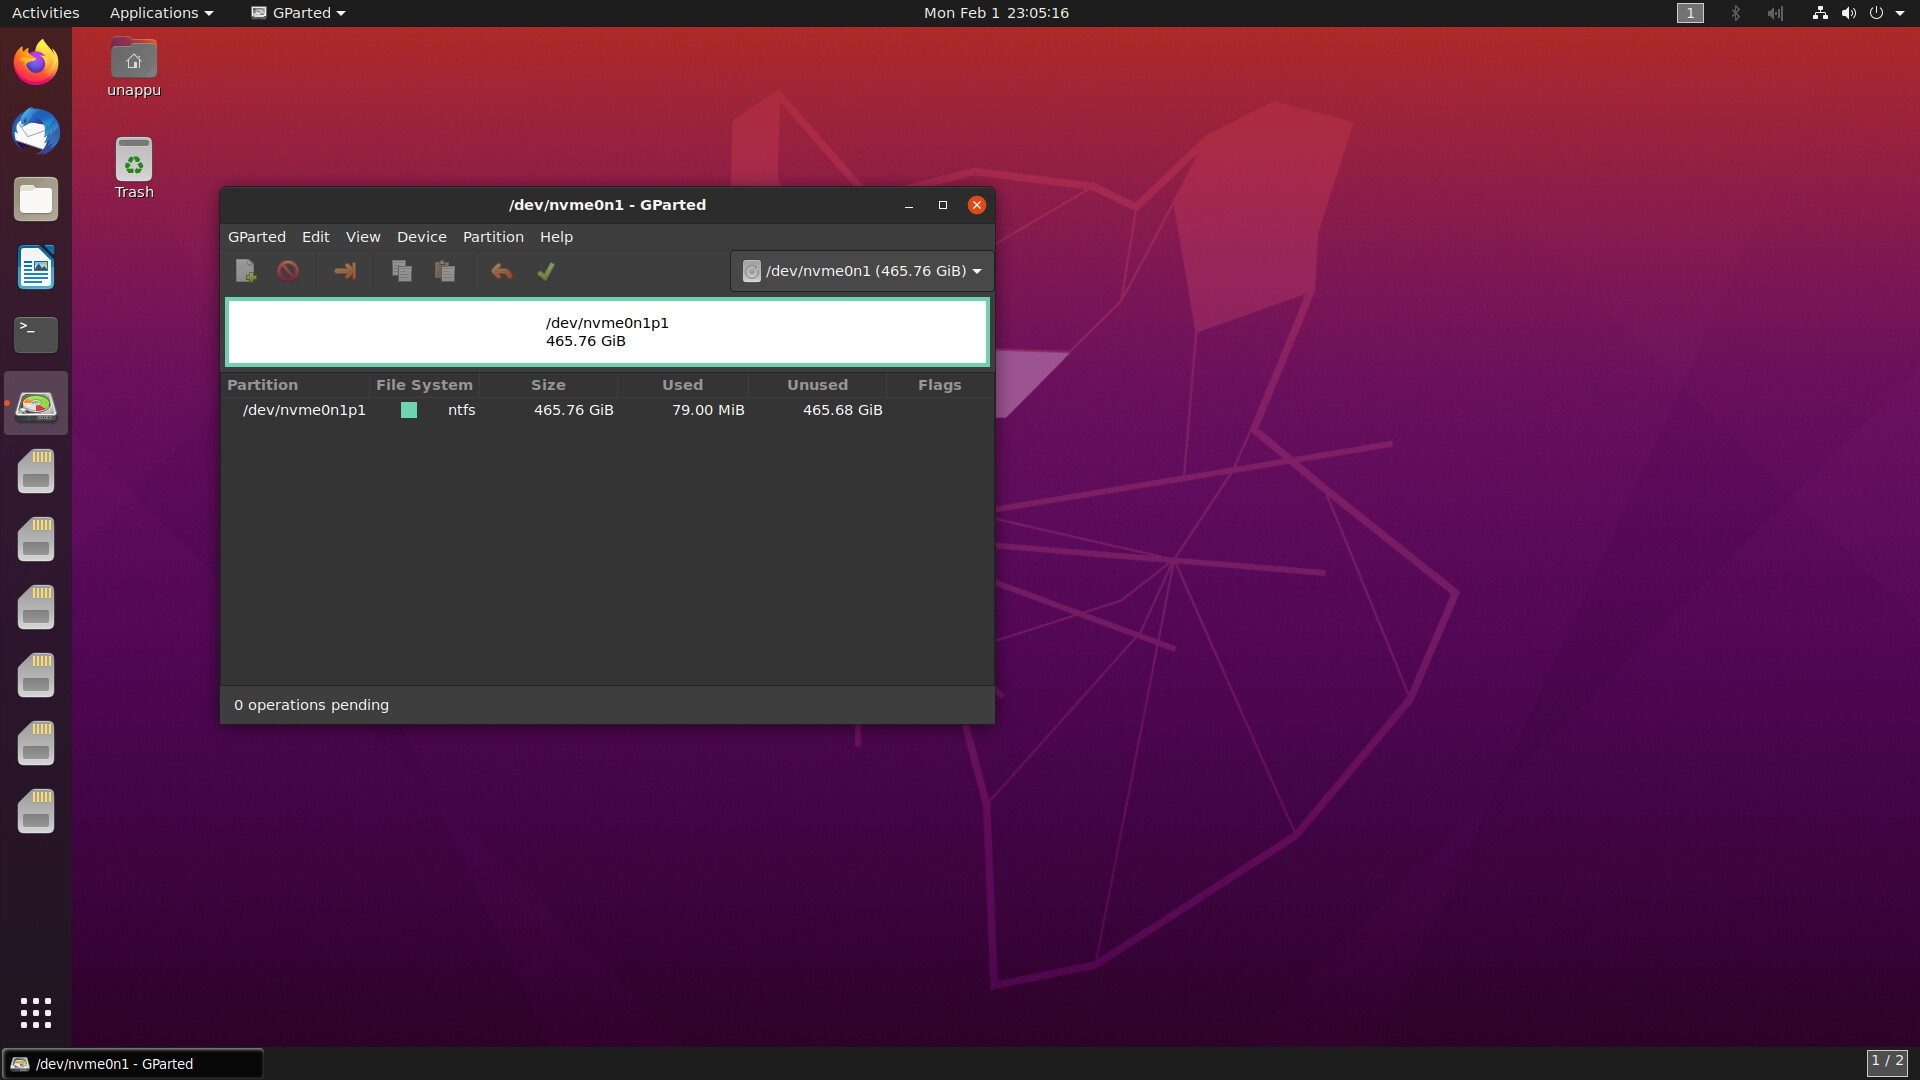Click the New partition toolbar icon

pos(245,271)
